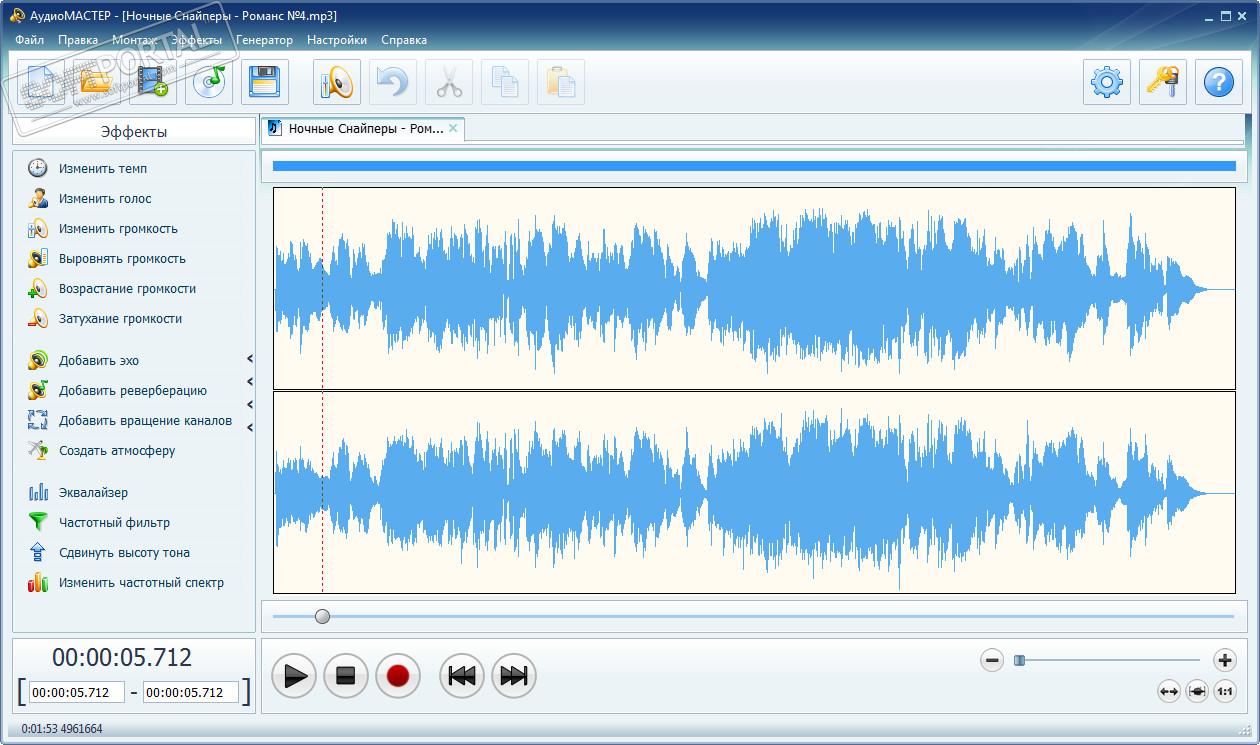Click the Copy toolbar icon

(x=505, y=82)
